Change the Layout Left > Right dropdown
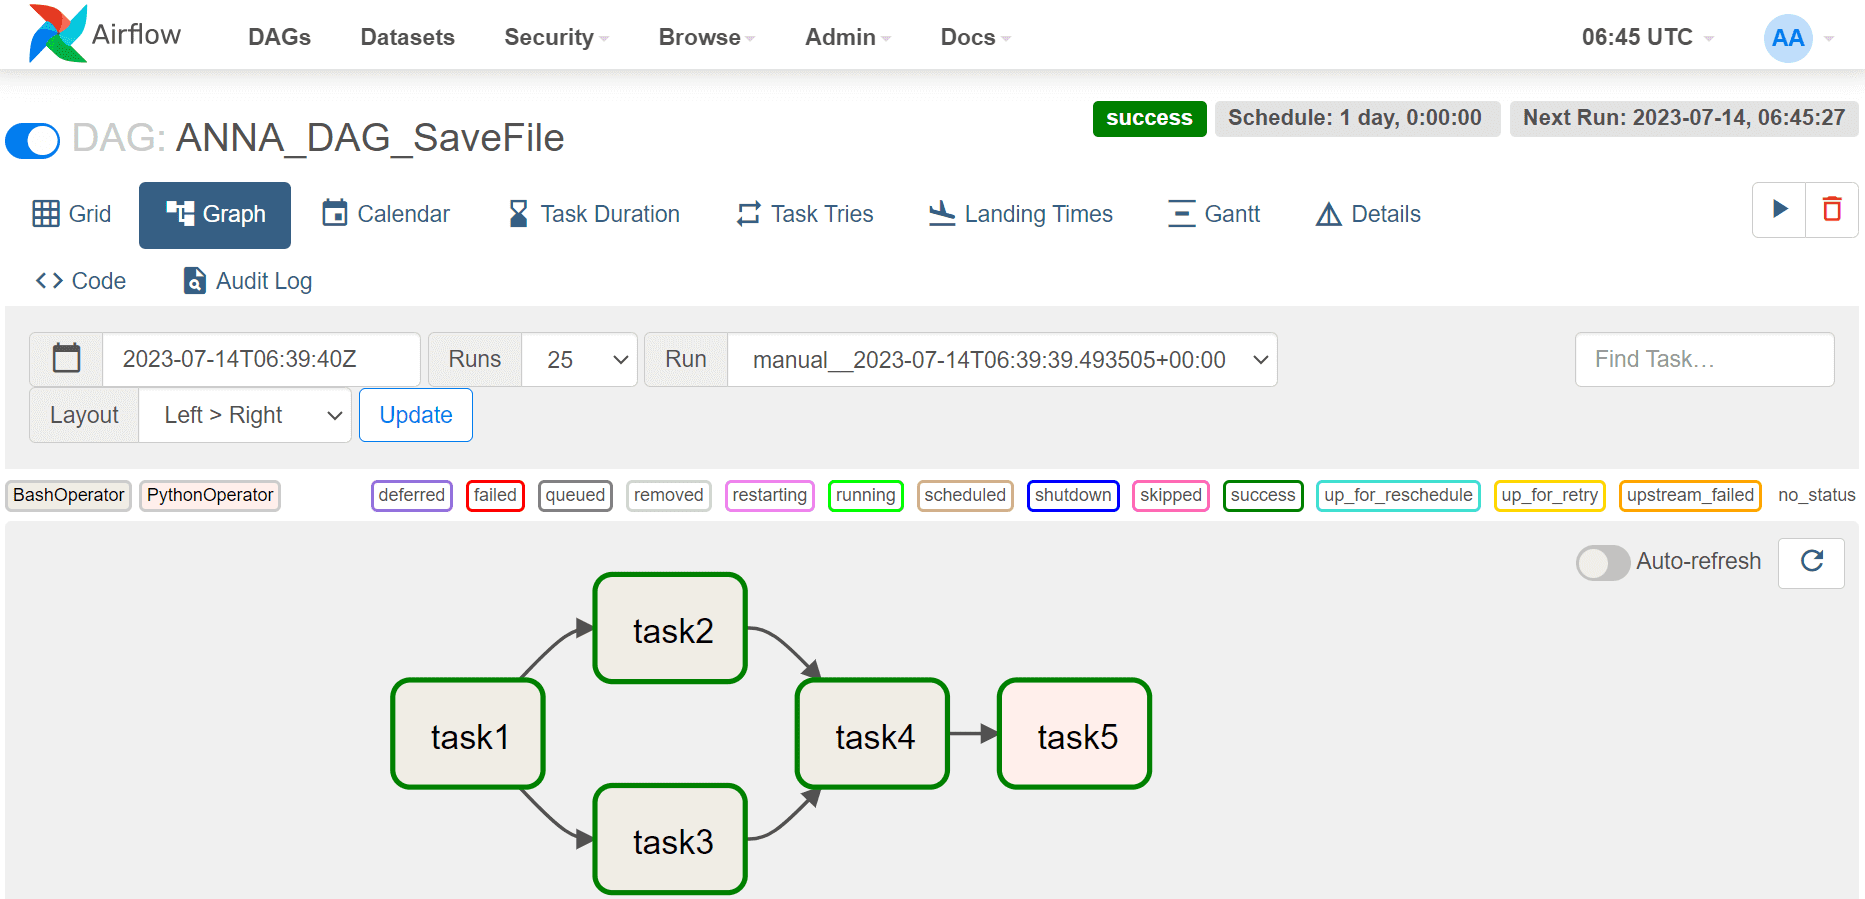The width and height of the screenshot is (1865, 899). coord(245,415)
